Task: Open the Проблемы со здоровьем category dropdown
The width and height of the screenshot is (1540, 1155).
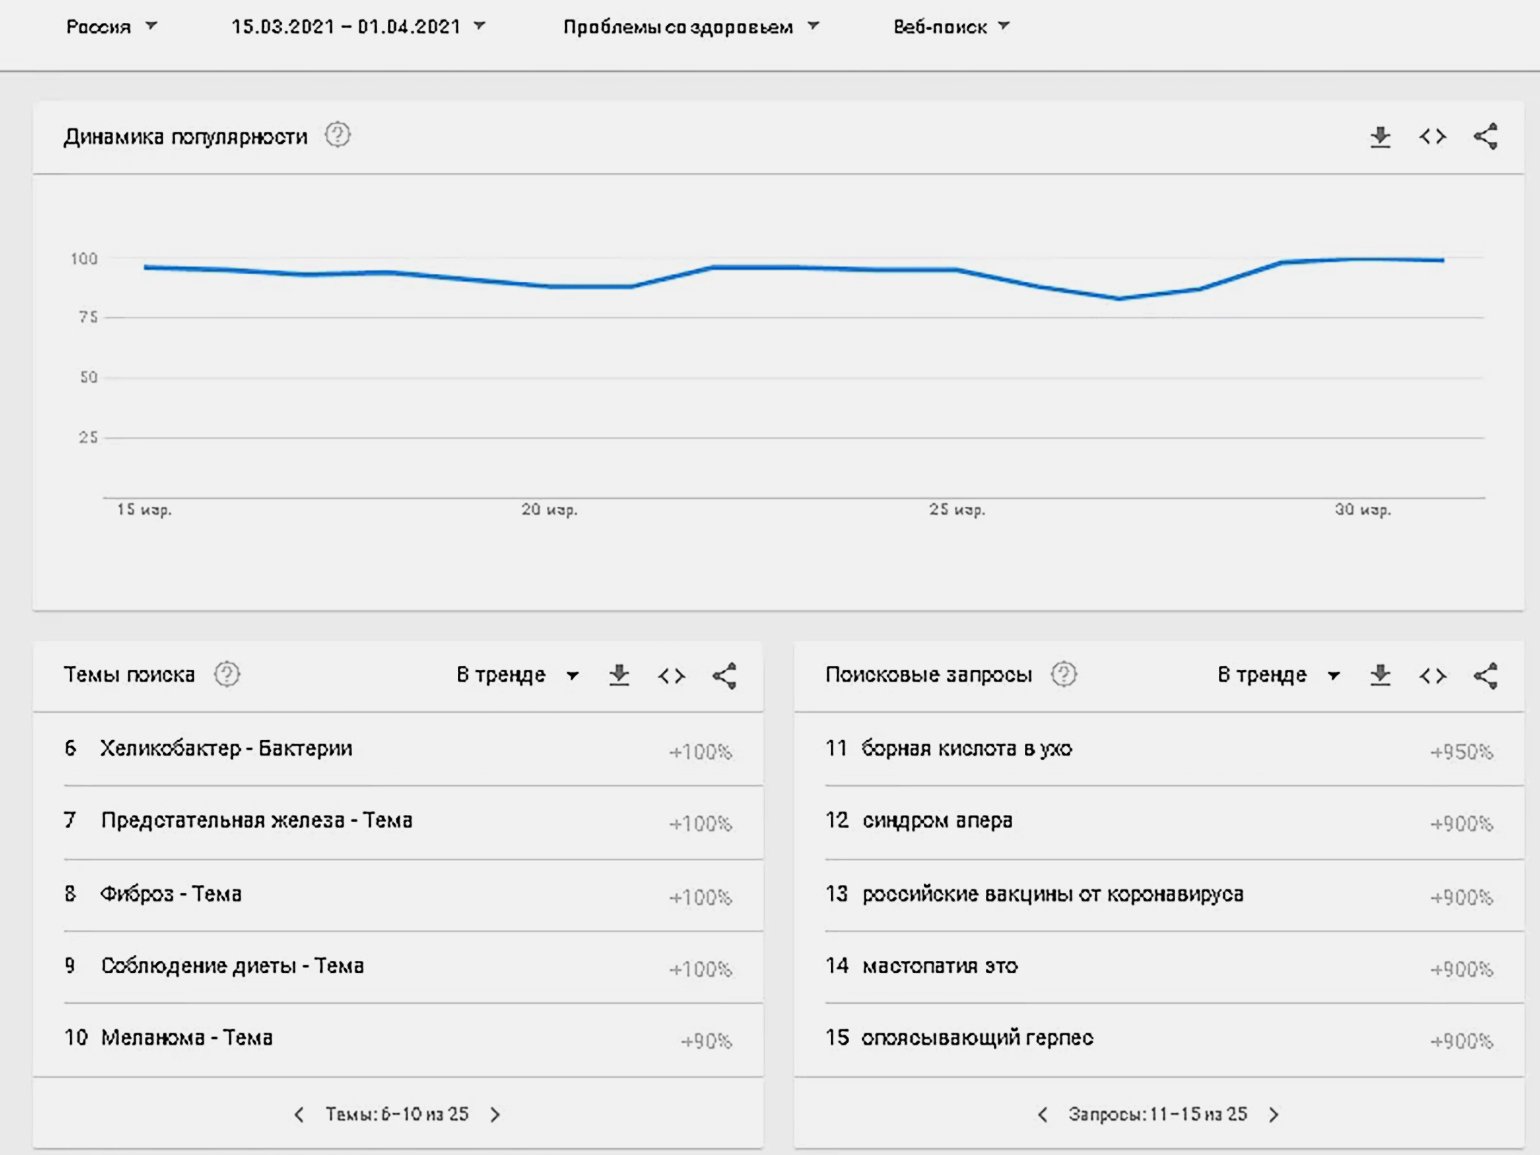Action: (x=690, y=27)
